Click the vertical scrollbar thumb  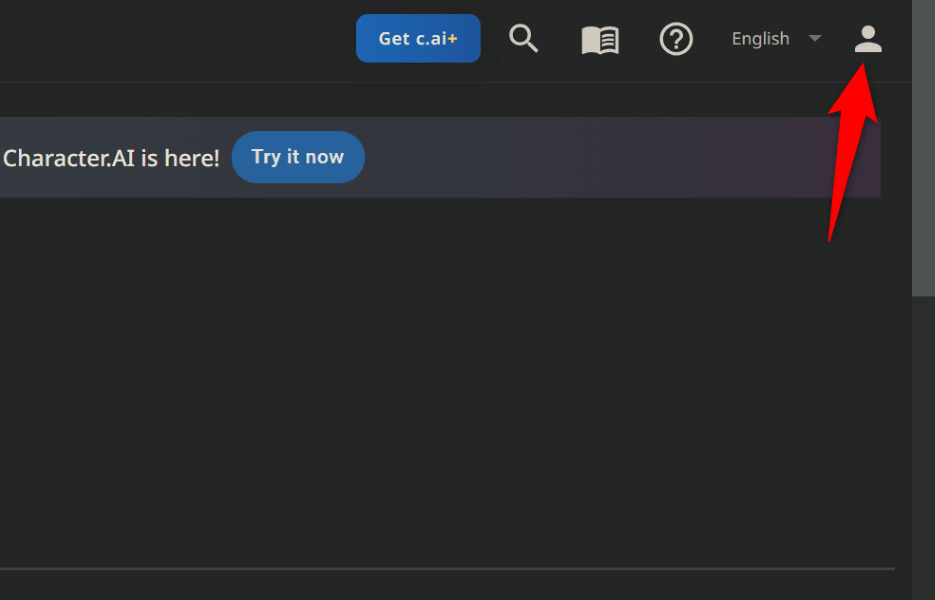pos(923,150)
